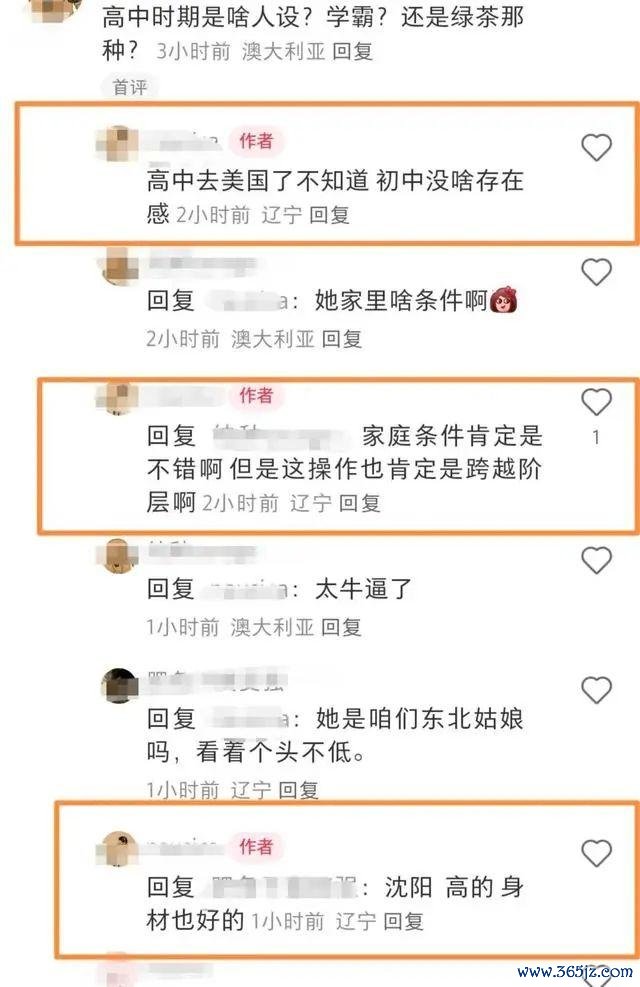The height and width of the screenshot is (987, 640).
Task: Tap heart on 家庭条件肯定是不错啊 comment
Action: [596, 402]
